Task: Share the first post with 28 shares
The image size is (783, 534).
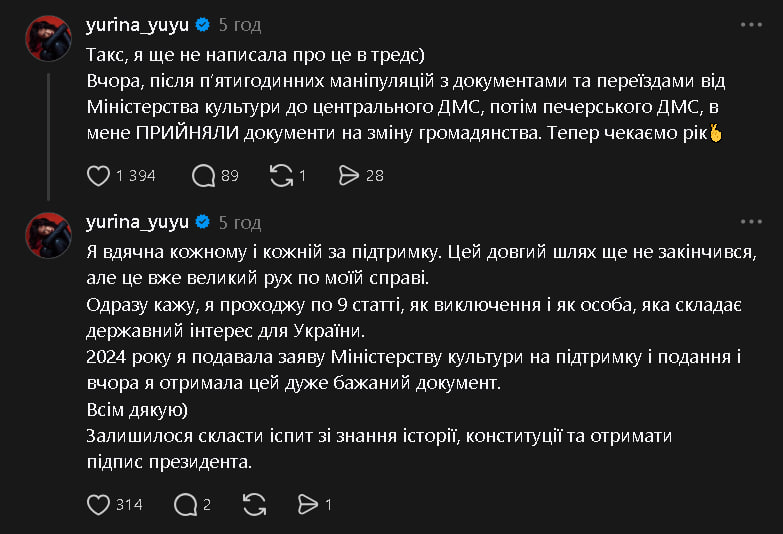Action: (349, 176)
